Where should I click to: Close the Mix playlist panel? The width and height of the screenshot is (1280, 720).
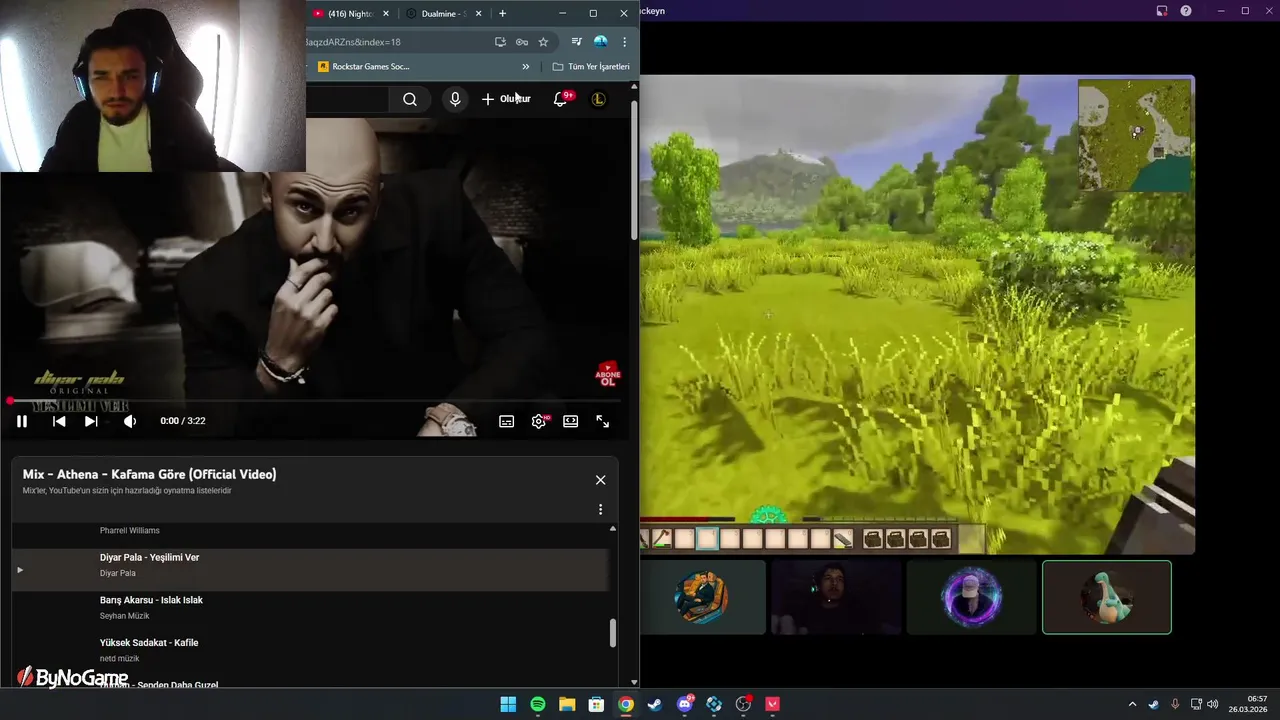[x=601, y=480]
